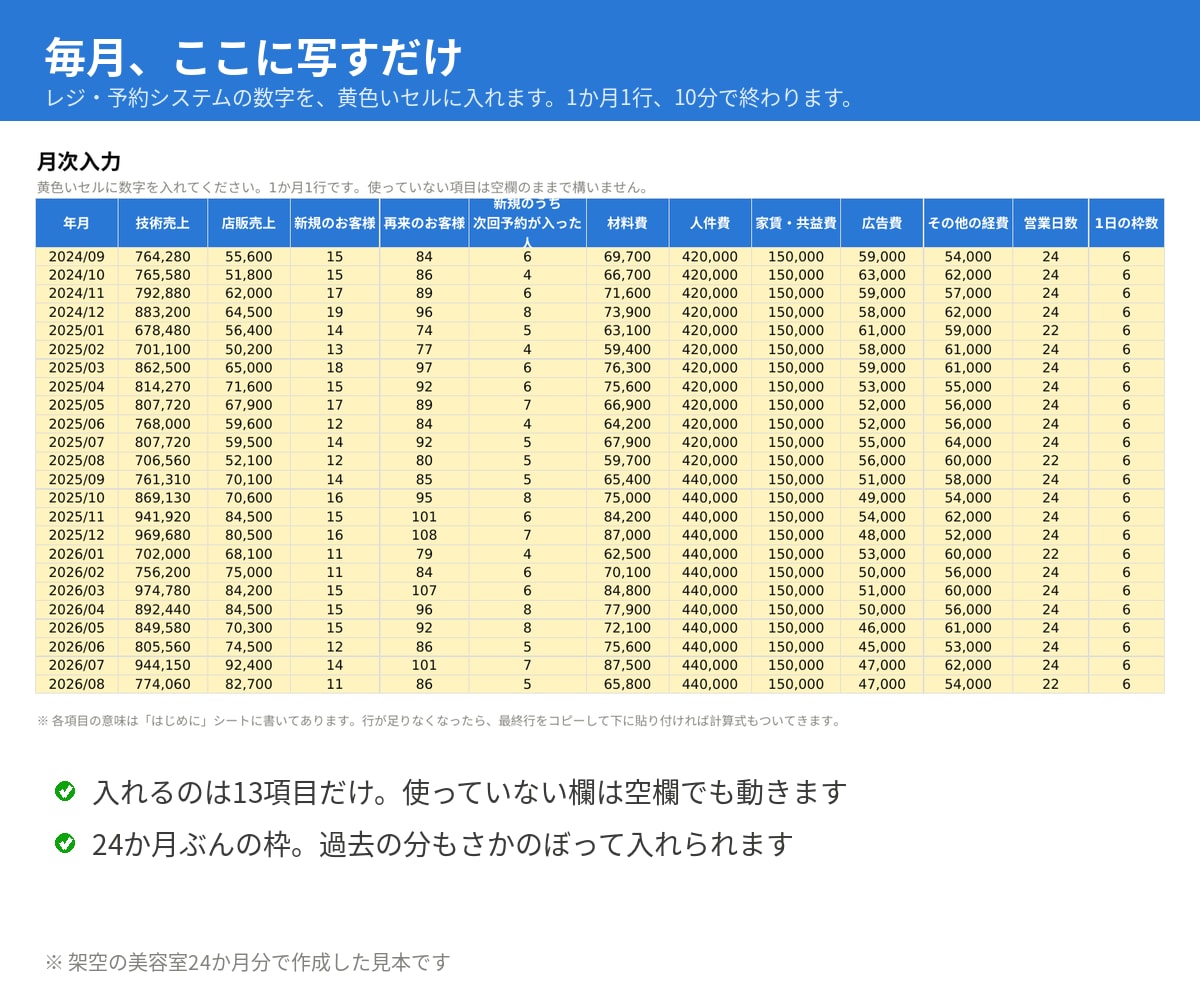1200x990 pixels.
Task: Click the 黄色いセルに数字を入れてください instruction line
Action: pyautogui.click(x=343, y=187)
